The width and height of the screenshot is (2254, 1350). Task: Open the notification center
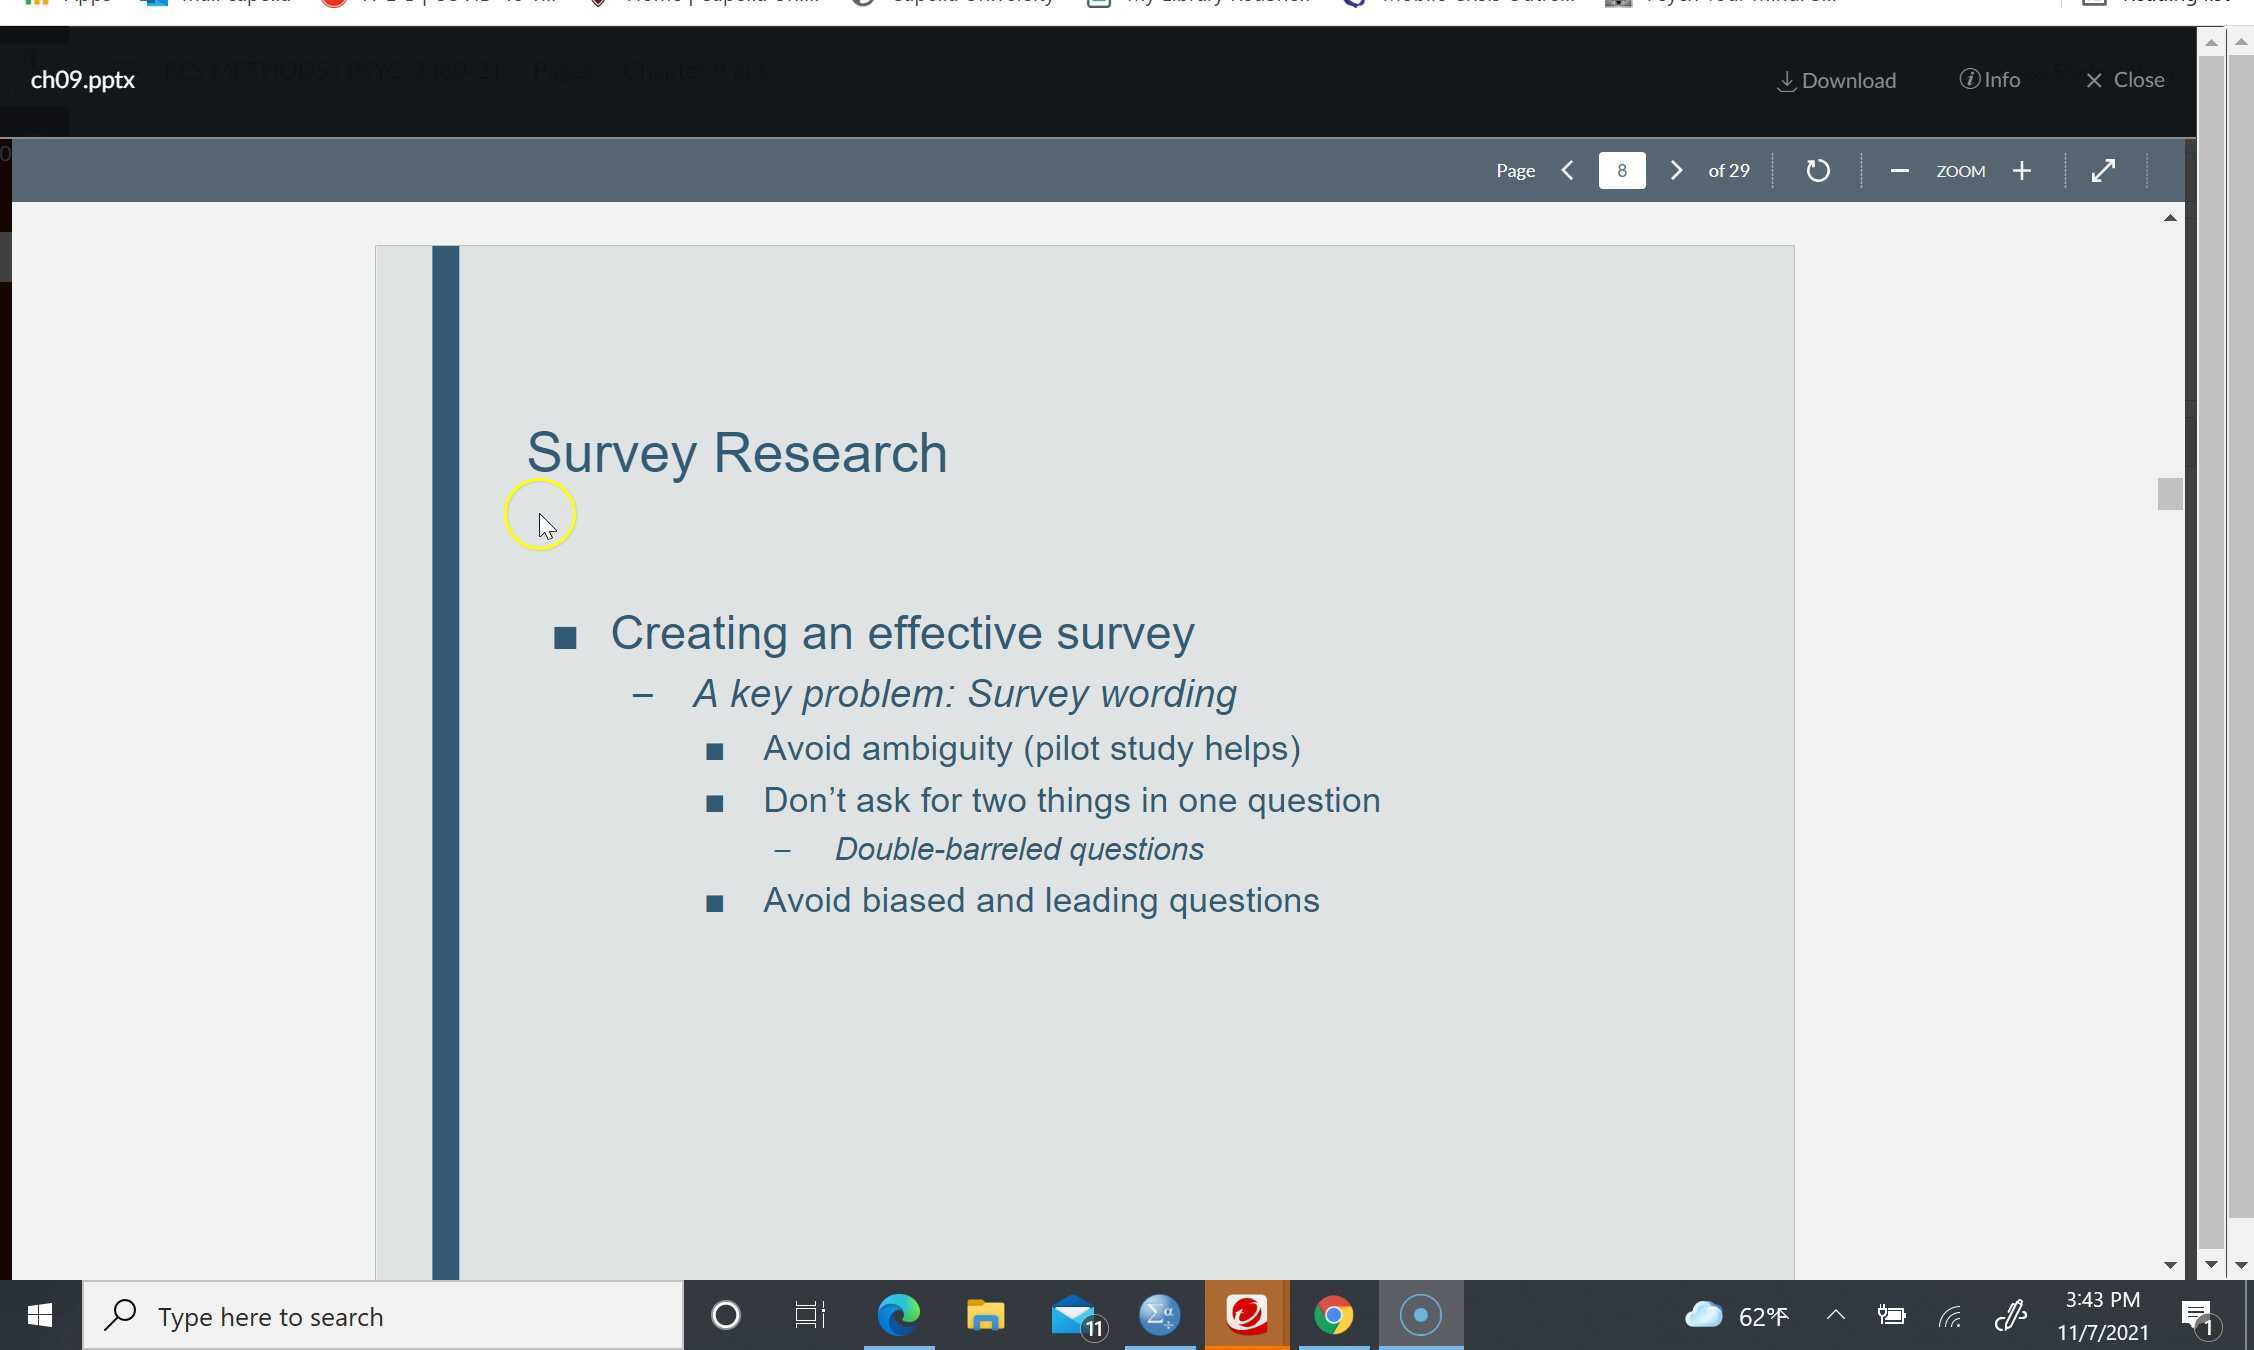2196,1315
